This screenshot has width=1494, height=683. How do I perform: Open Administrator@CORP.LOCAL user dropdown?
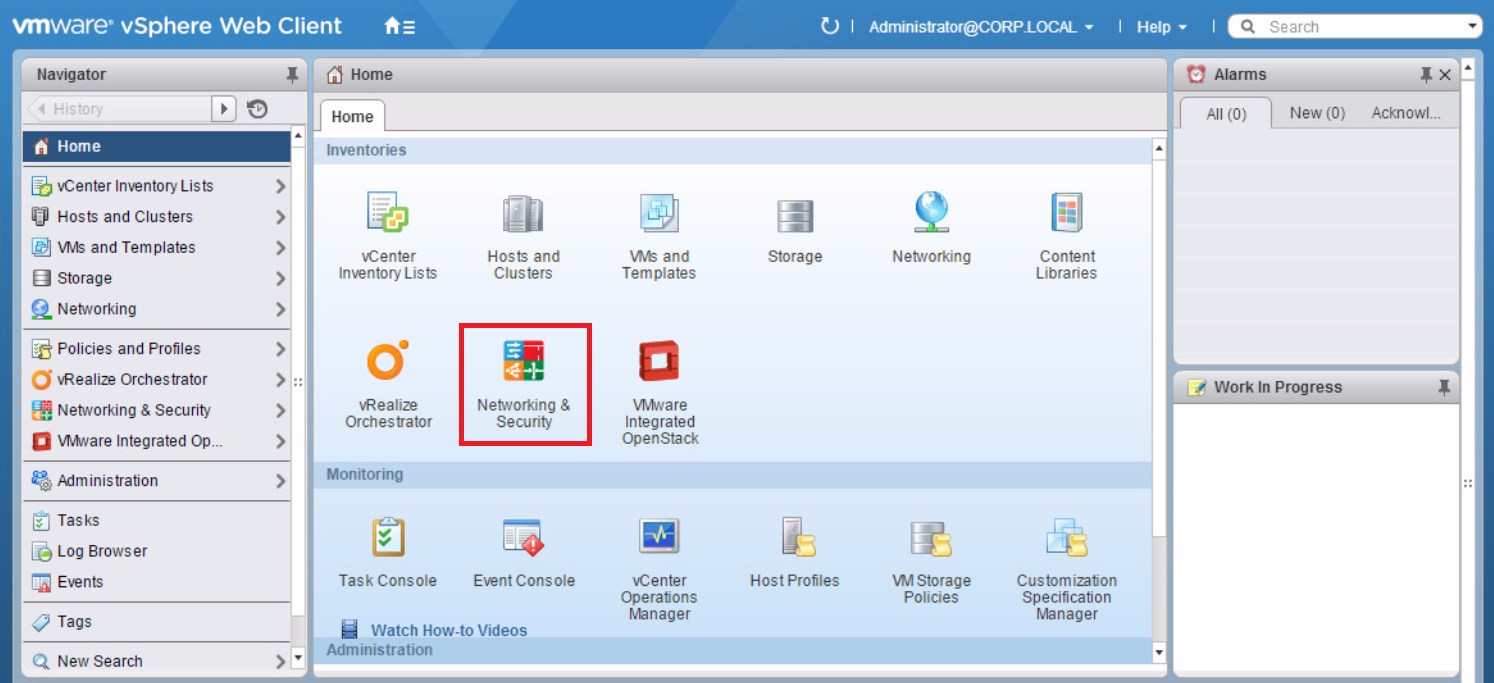coord(981,27)
